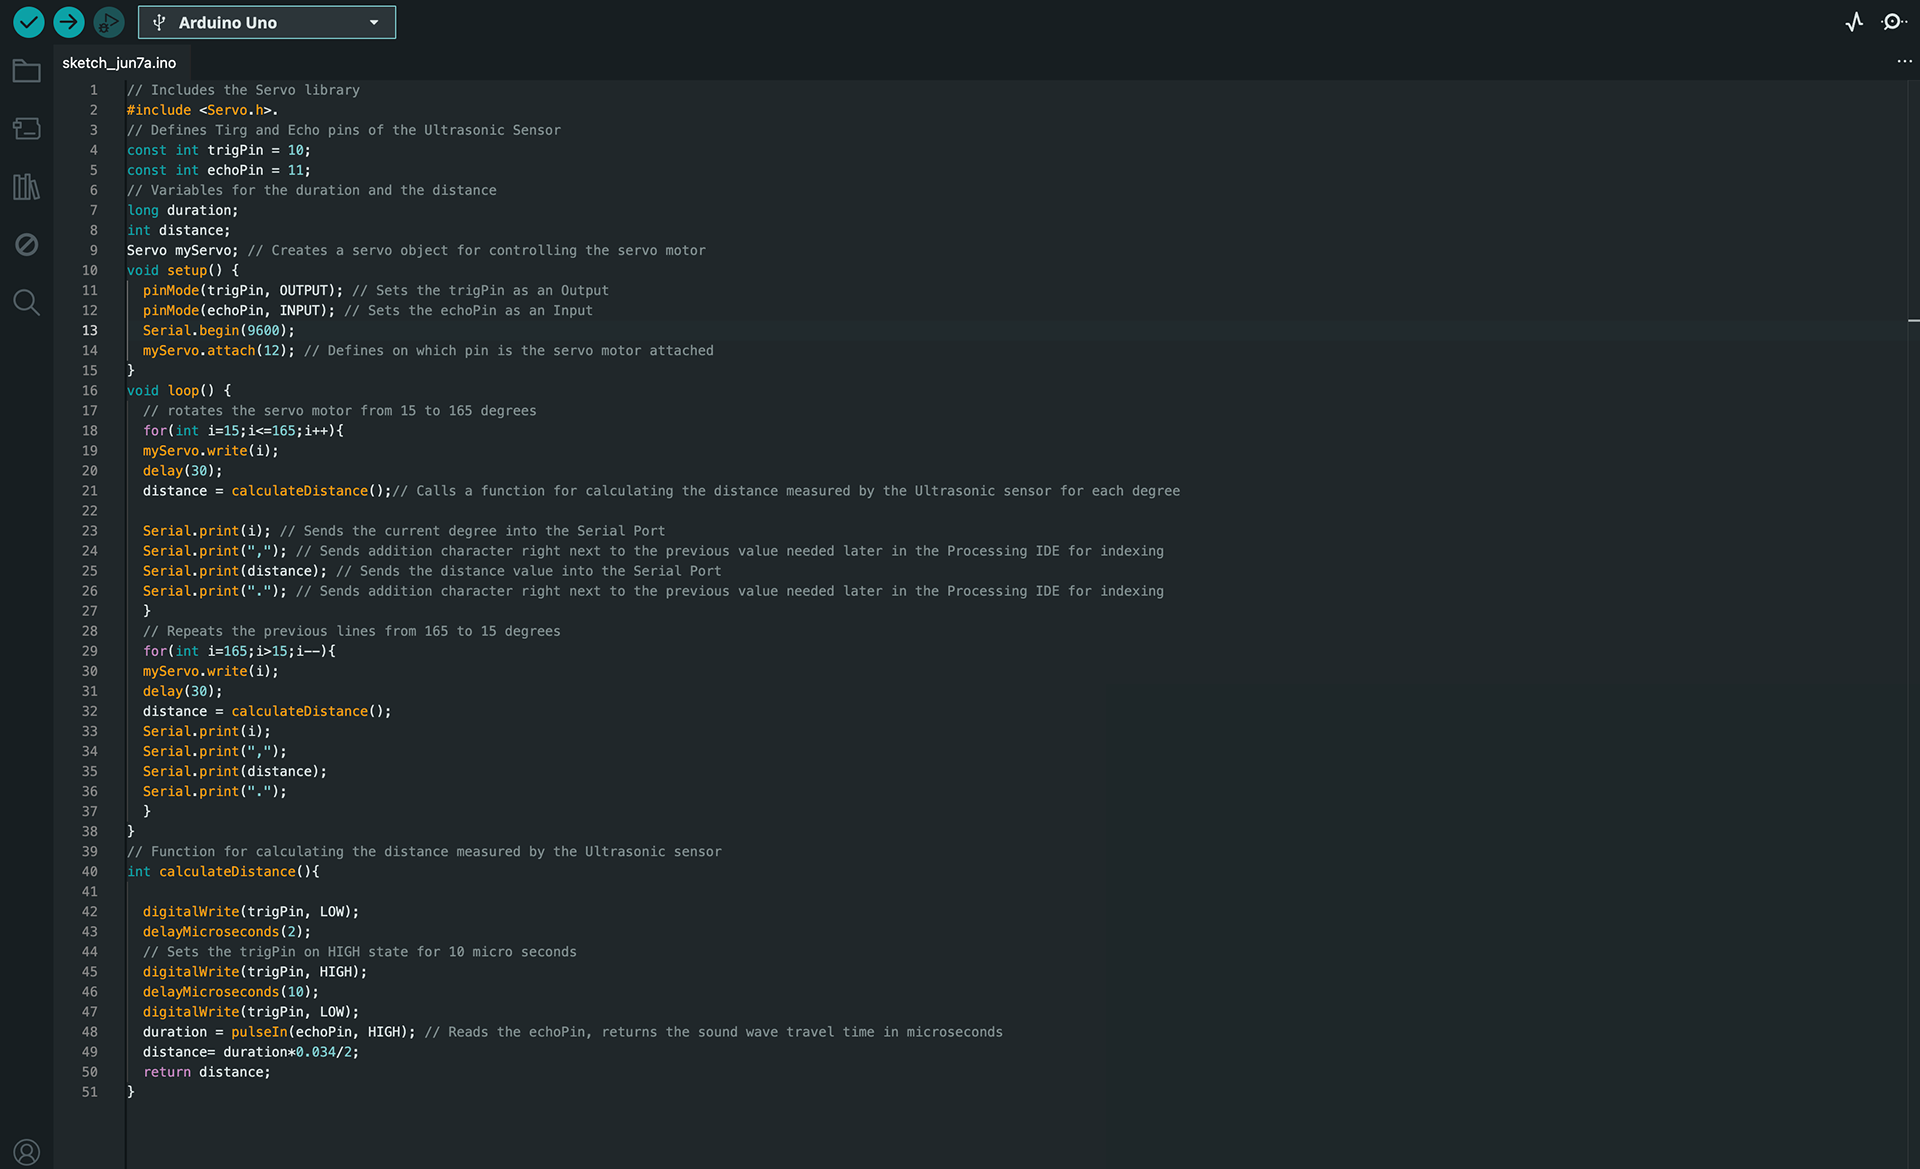Expand the Arduino Uno board selector dropdown
The width and height of the screenshot is (1920, 1169).
click(x=267, y=22)
